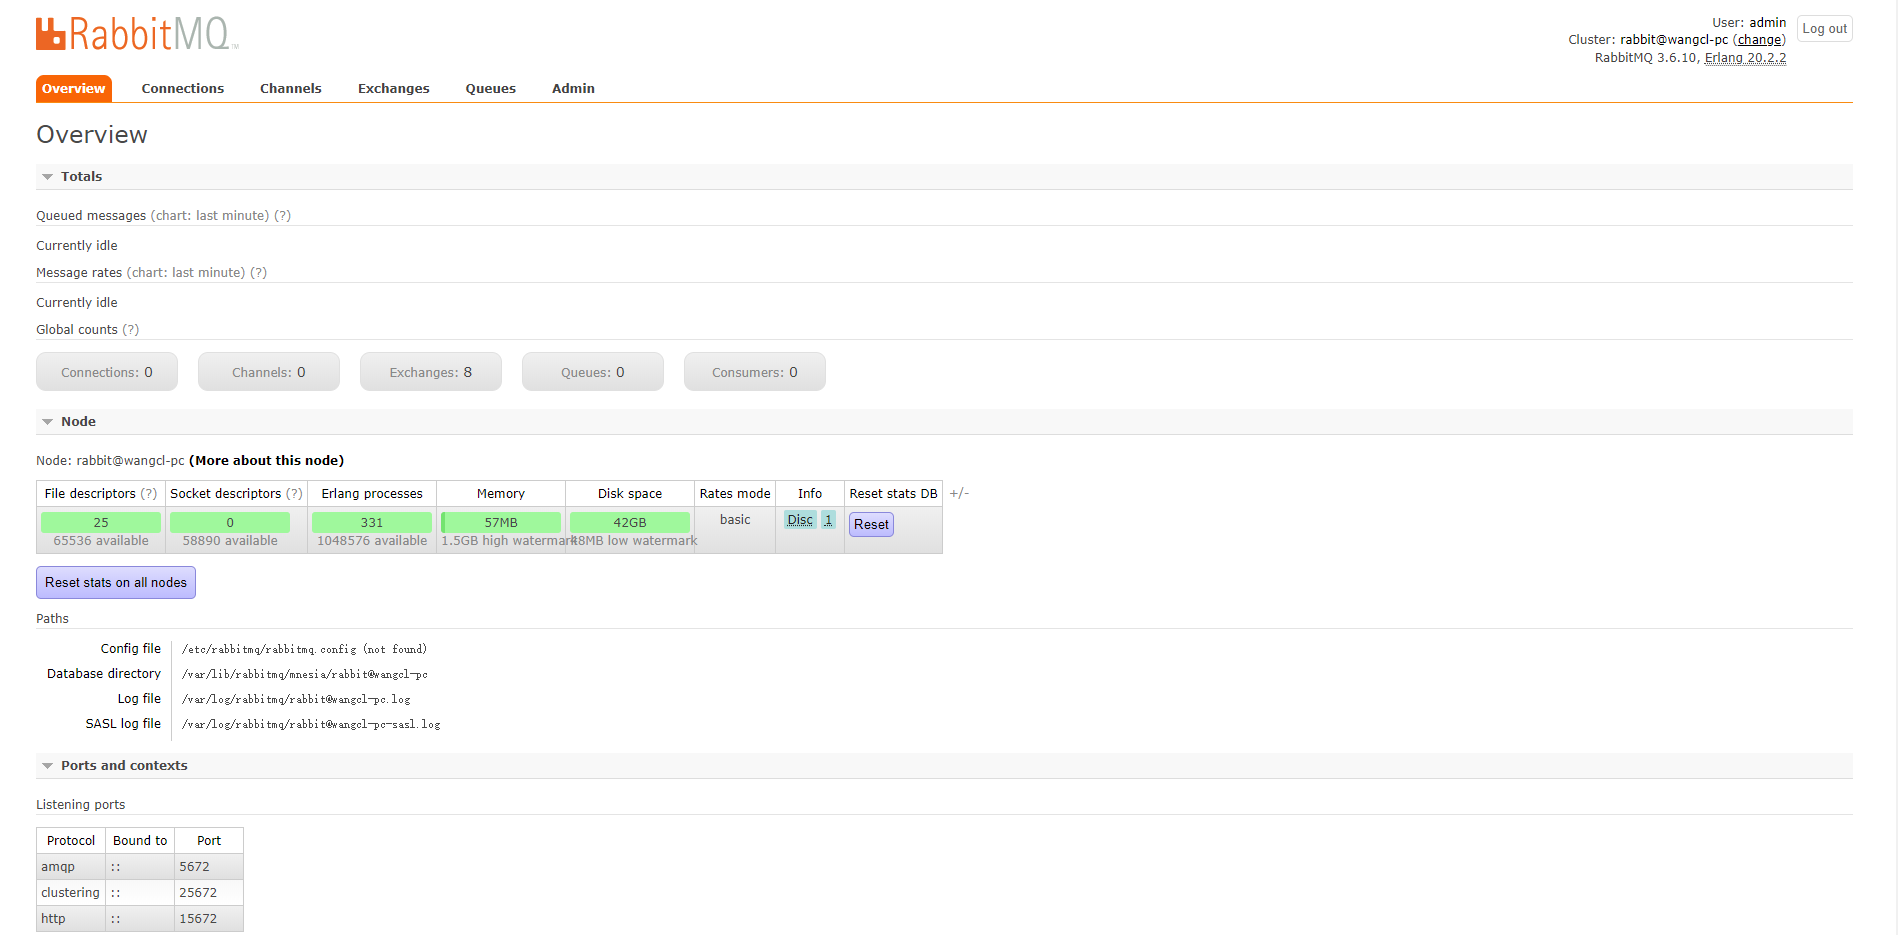Click the 48MB low watermark text
The image size is (1898, 935).
(634, 541)
